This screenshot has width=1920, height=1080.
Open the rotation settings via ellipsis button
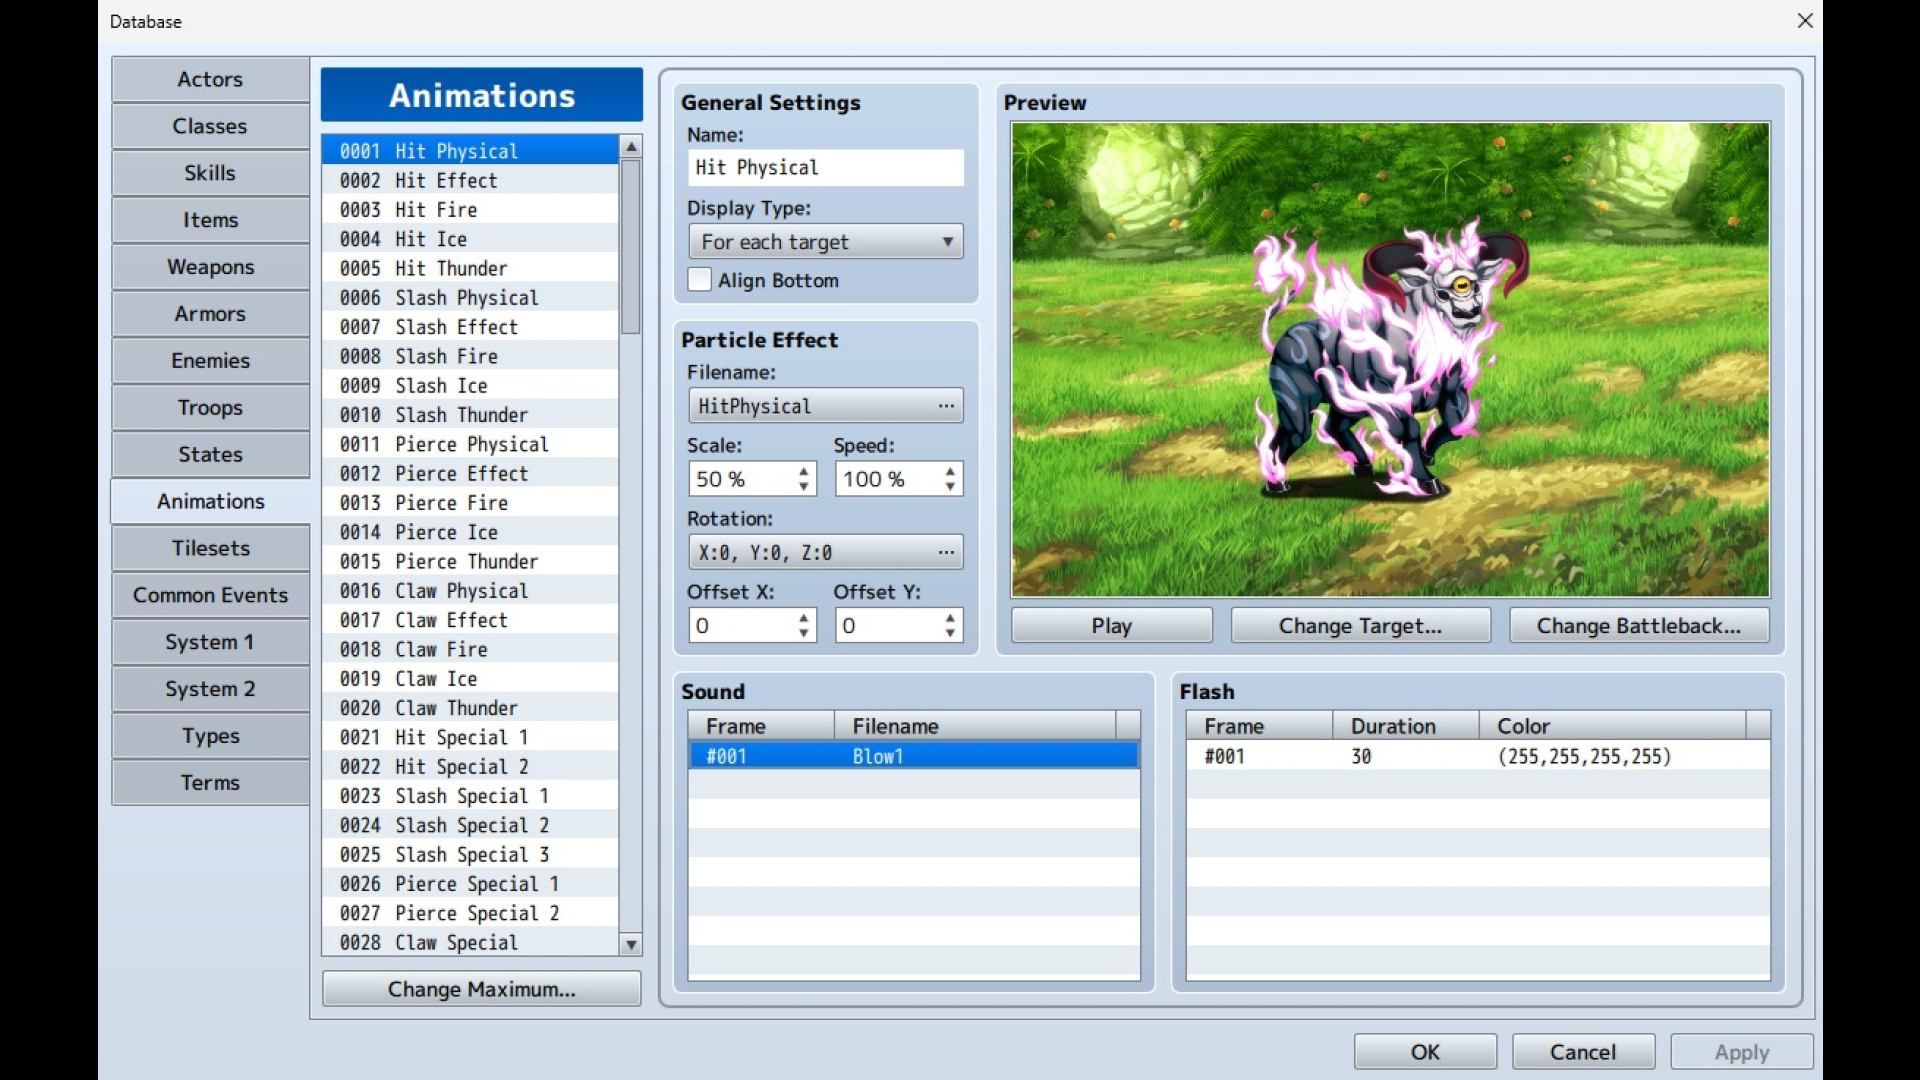[945, 552]
